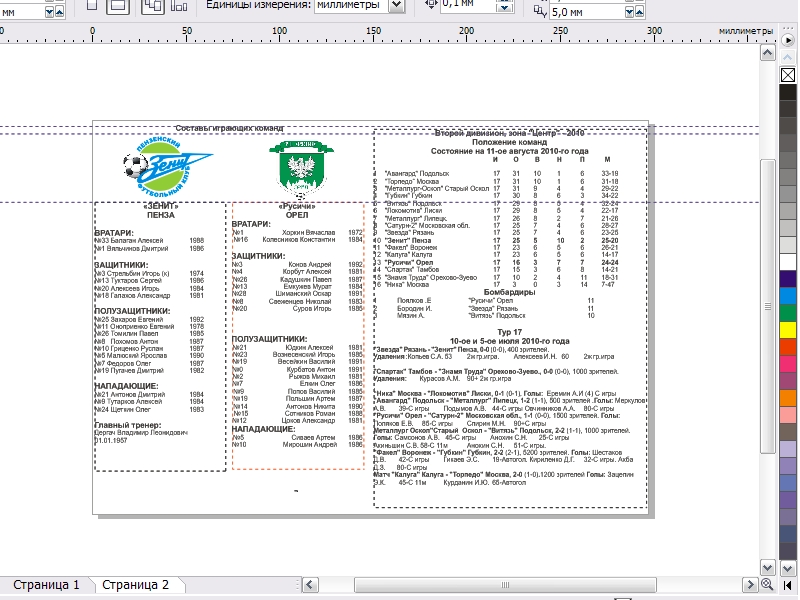
Task: Open dropdown next to 5,0 мм field
Action: tap(630, 12)
